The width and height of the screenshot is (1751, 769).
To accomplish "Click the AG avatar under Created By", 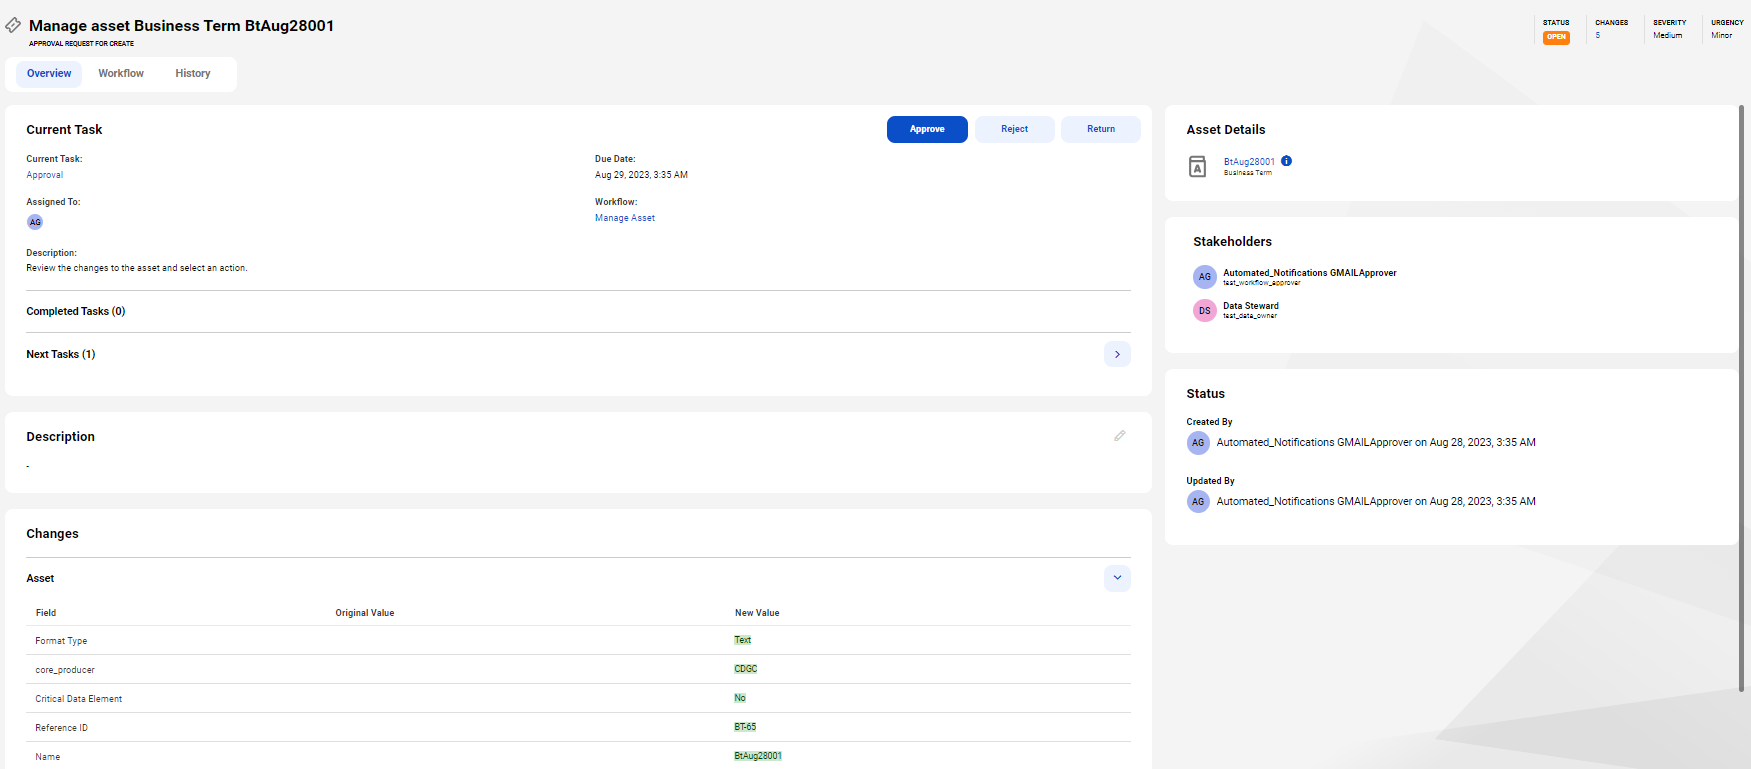I will click(1198, 443).
